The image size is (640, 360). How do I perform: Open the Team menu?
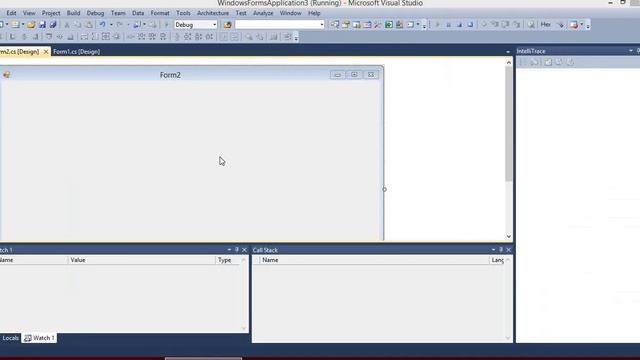pyautogui.click(x=118, y=13)
